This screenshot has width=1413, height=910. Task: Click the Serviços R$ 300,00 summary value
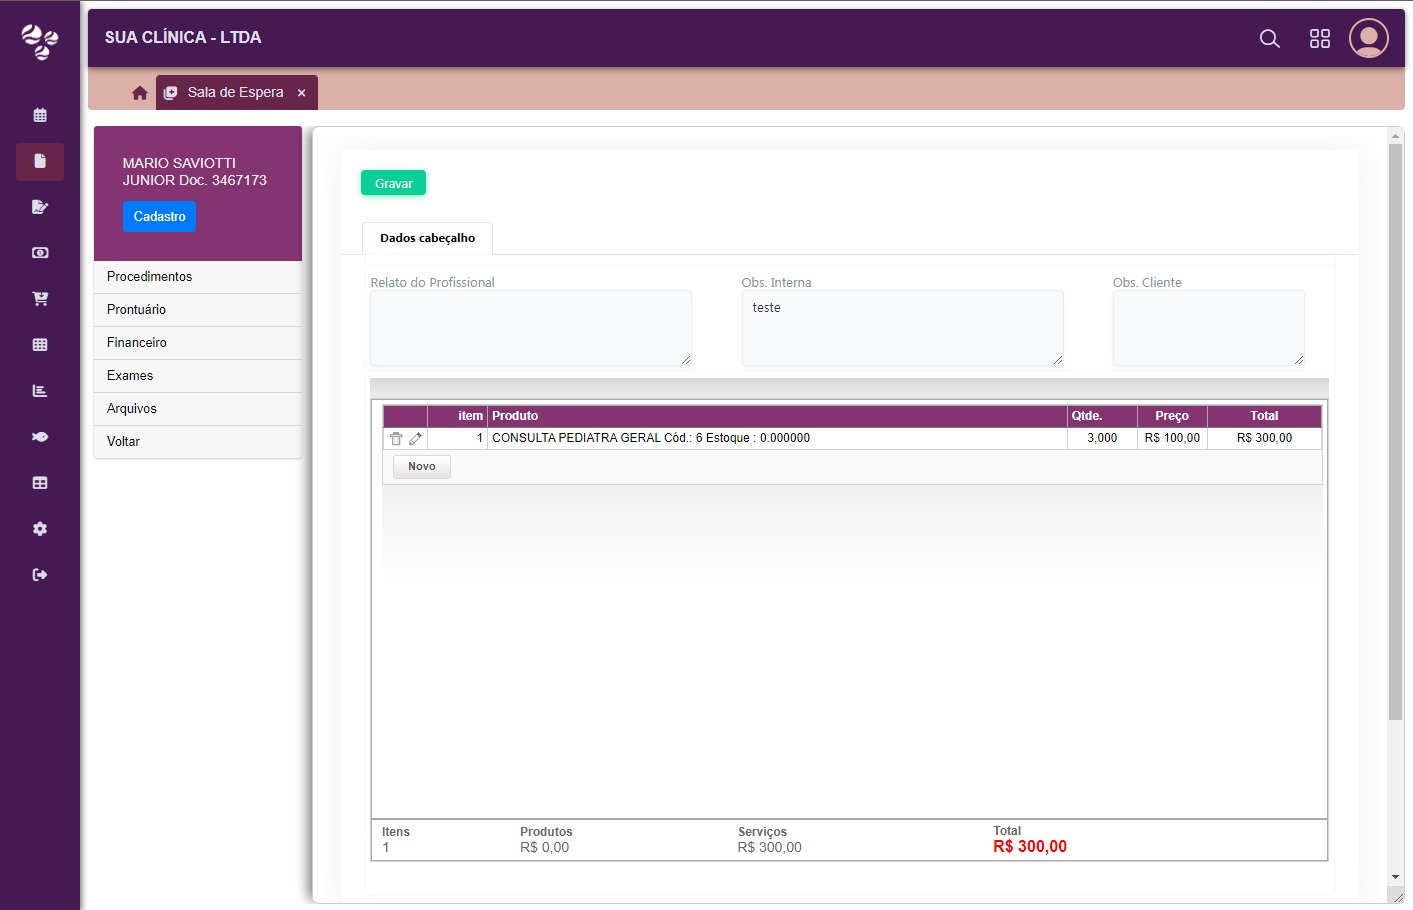769,848
